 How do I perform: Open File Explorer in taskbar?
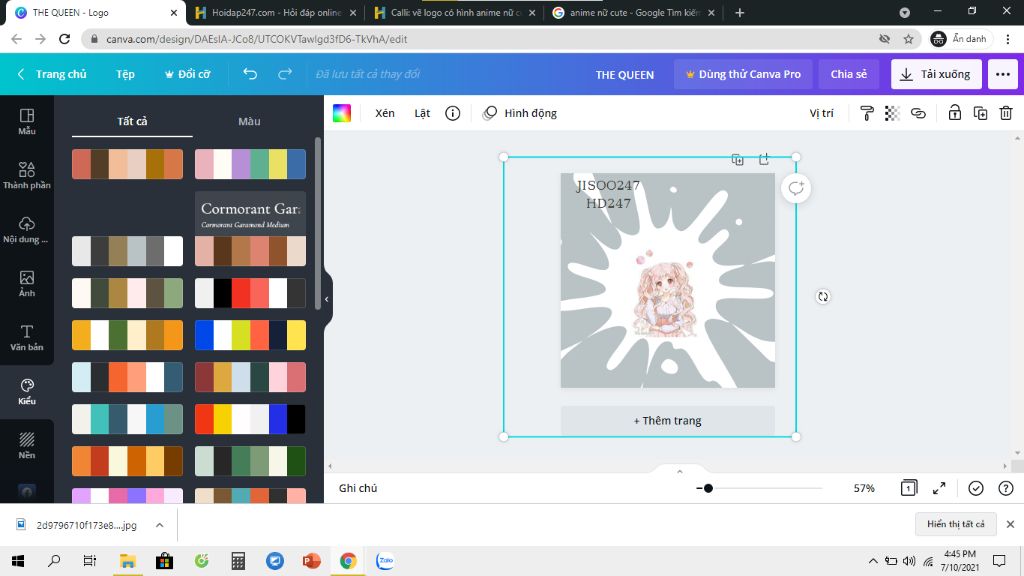[x=127, y=560]
